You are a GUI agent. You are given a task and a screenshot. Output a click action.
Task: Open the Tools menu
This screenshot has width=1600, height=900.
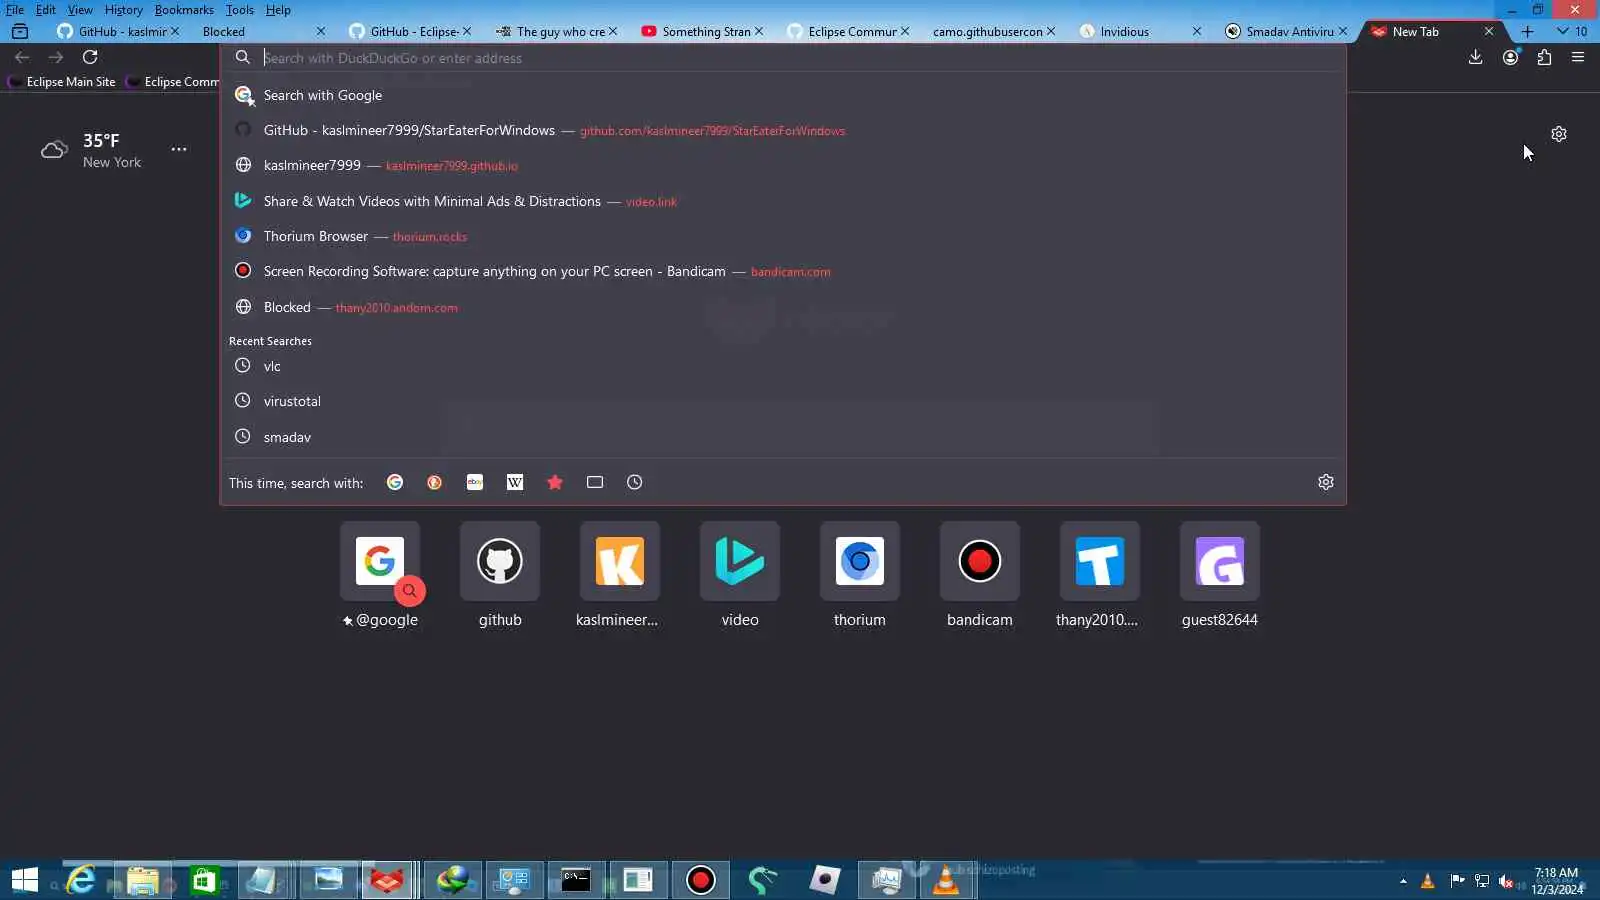coord(240,10)
